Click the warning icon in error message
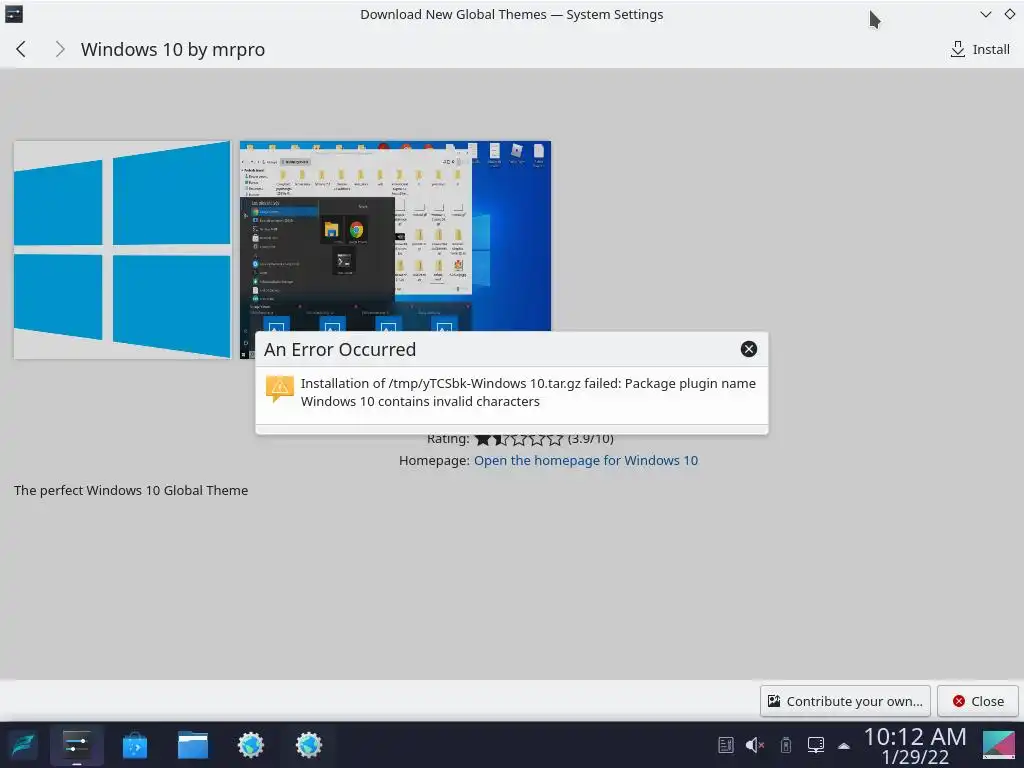The image size is (1024, 768). point(280,389)
